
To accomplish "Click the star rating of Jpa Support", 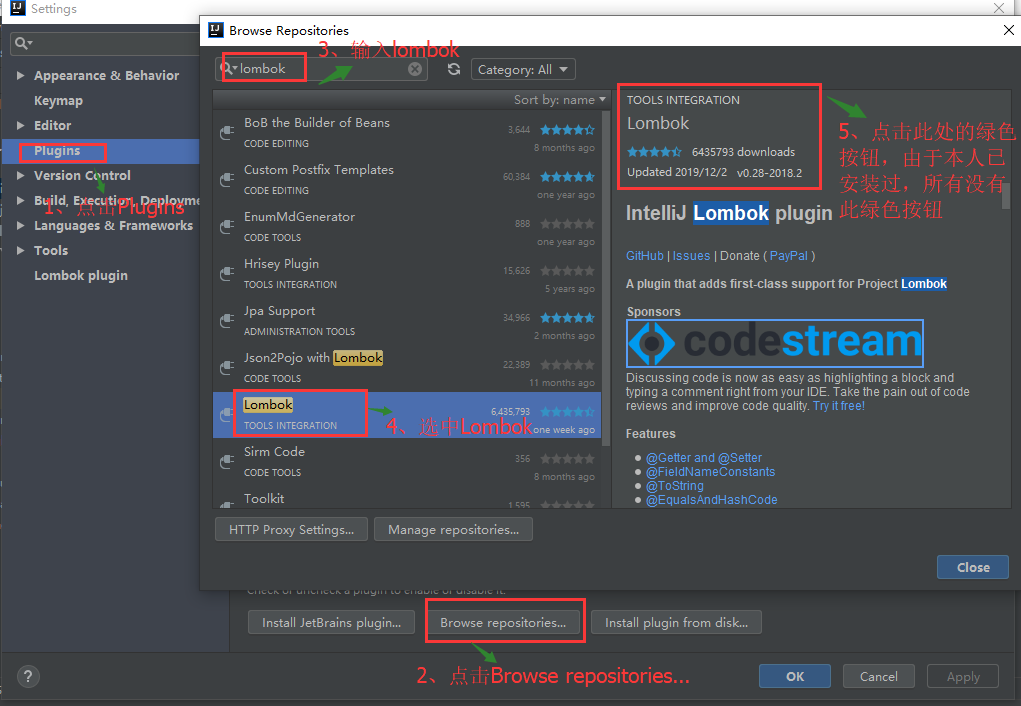I will [x=567, y=318].
